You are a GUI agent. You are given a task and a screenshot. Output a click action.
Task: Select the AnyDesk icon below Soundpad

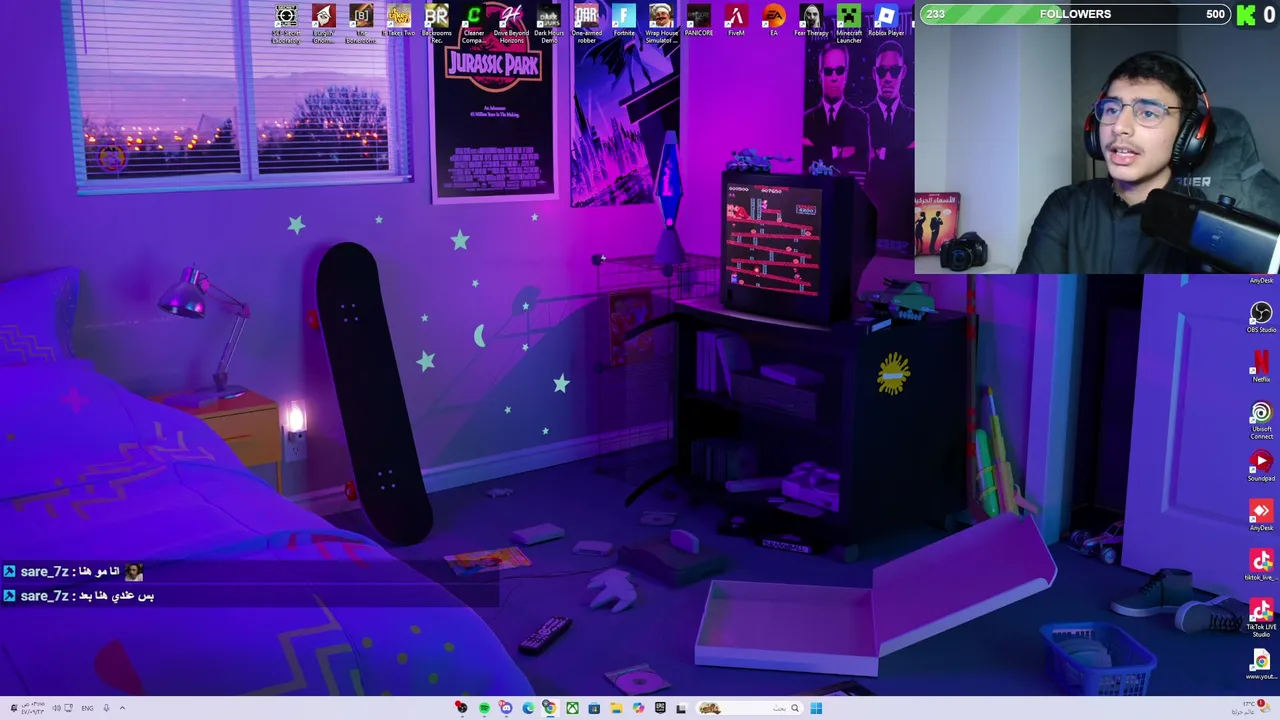1261,516
